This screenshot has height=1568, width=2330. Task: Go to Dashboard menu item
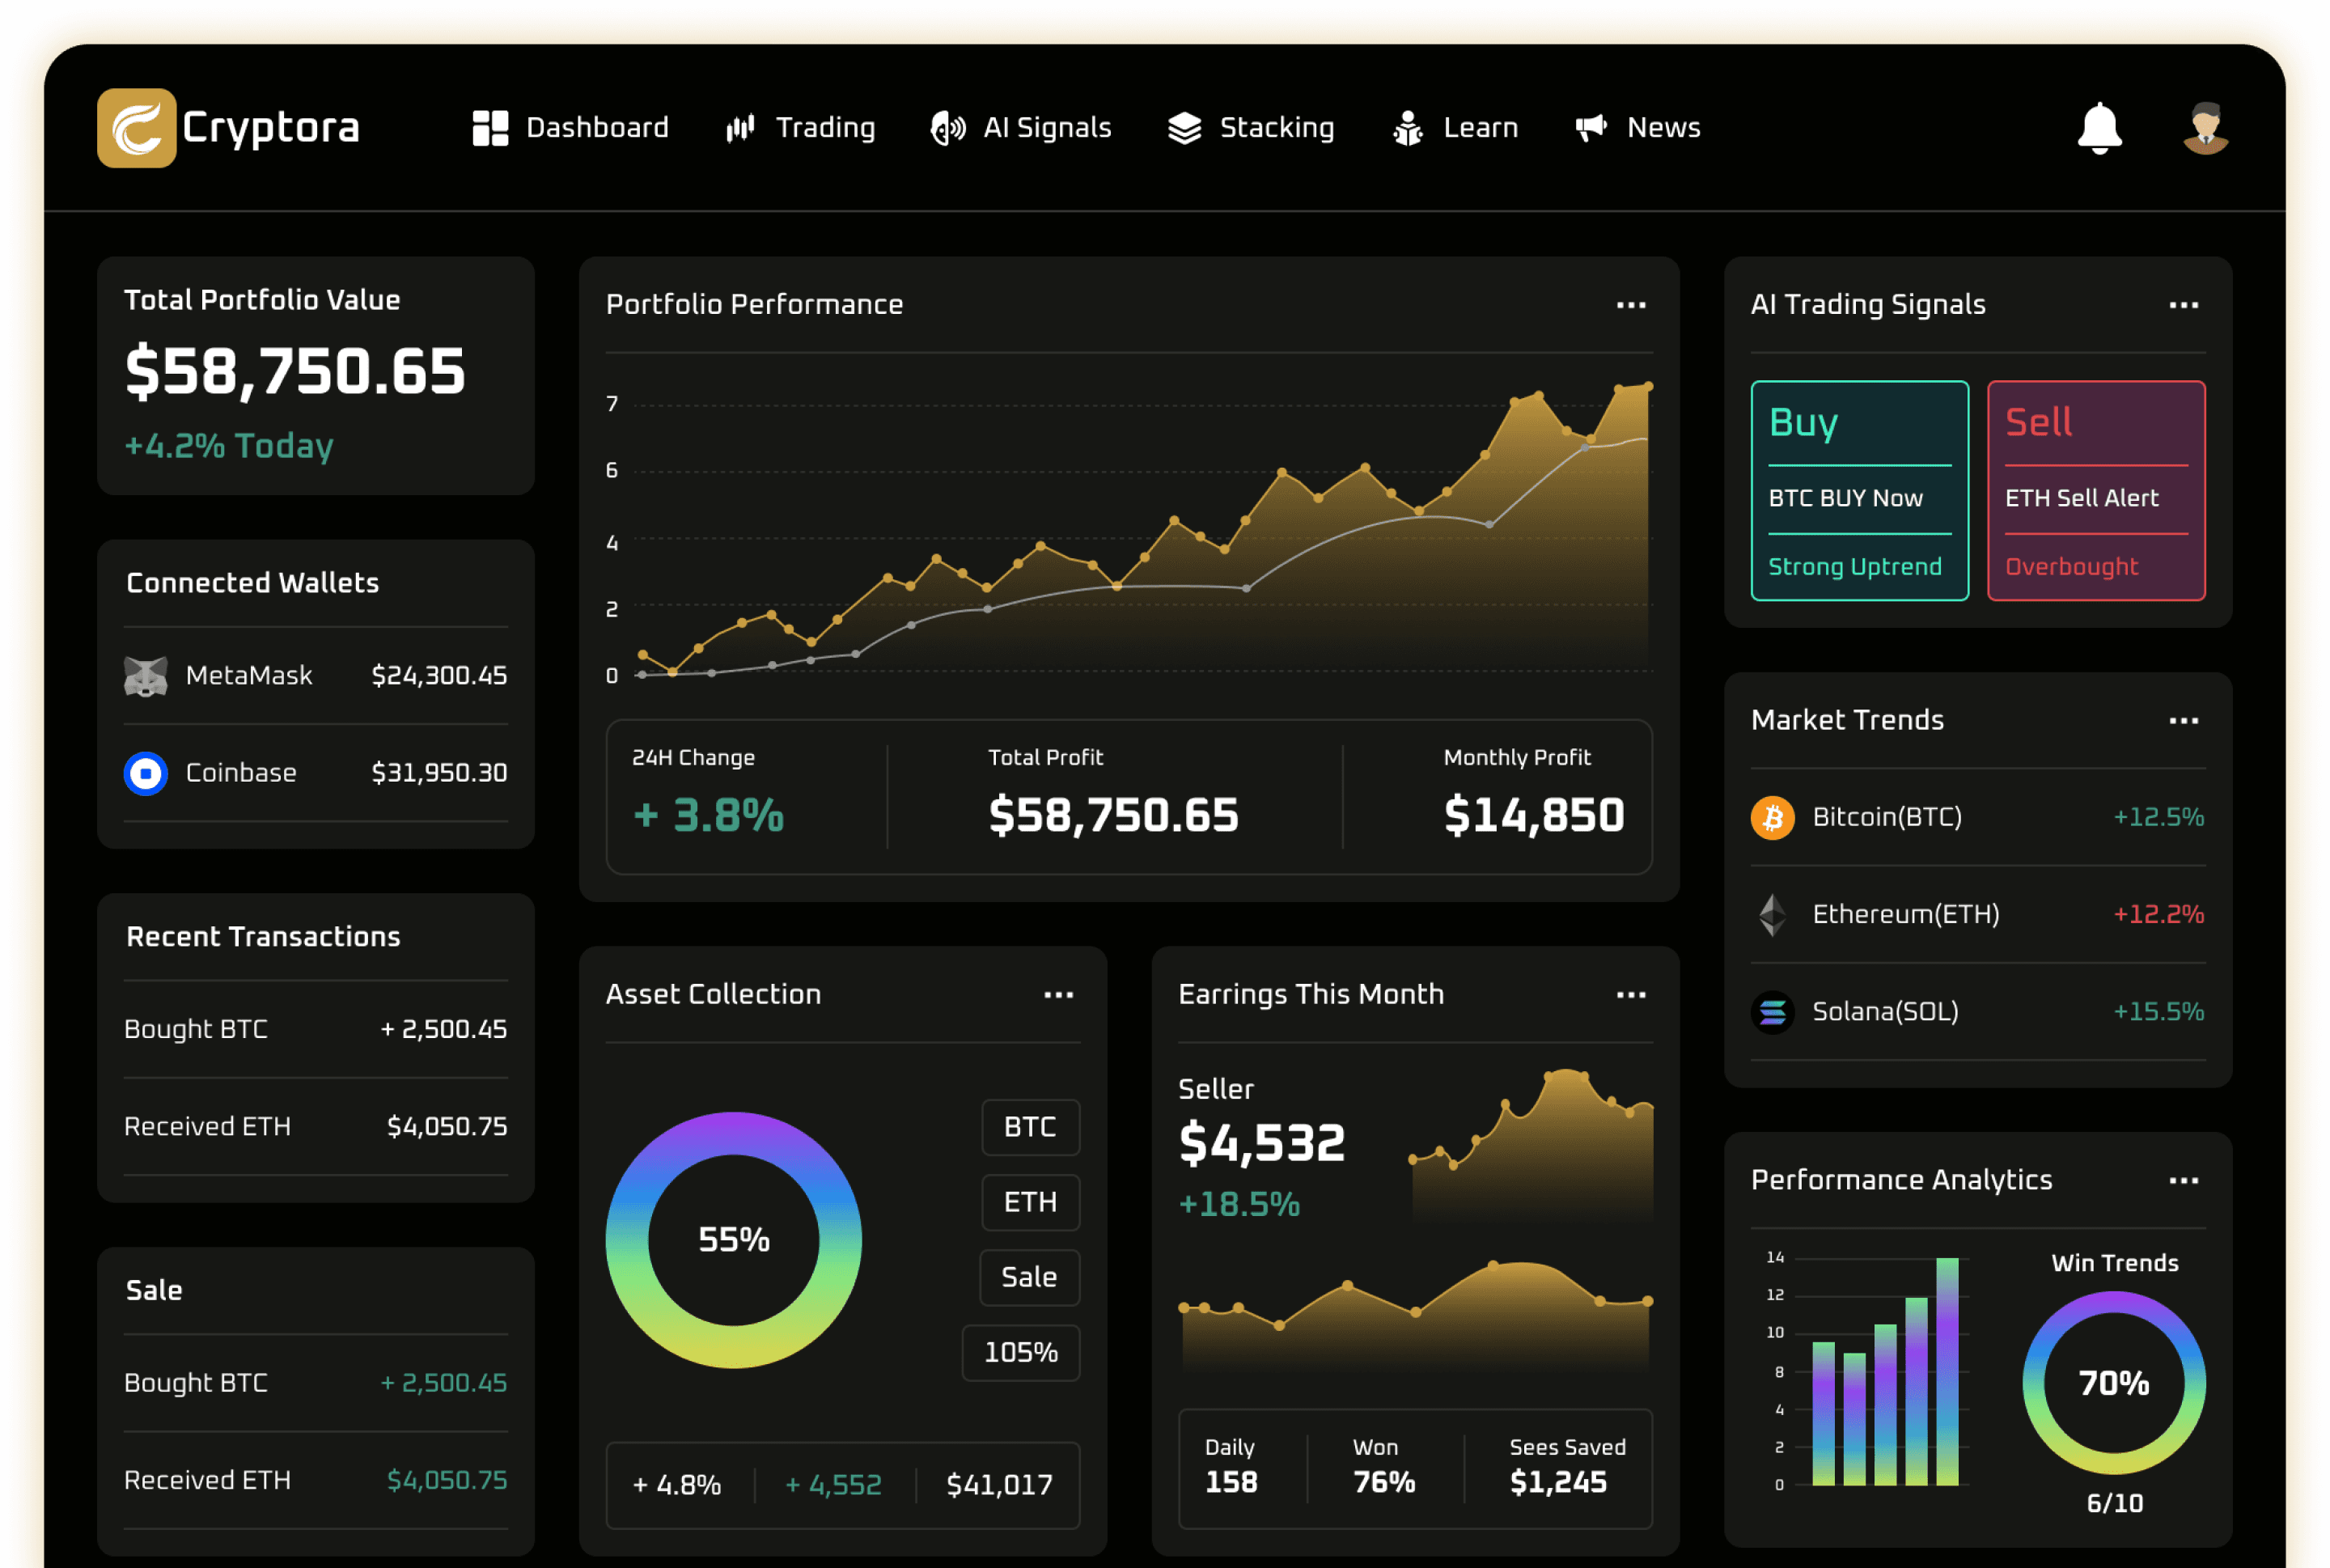pyautogui.click(x=571, y=128)
